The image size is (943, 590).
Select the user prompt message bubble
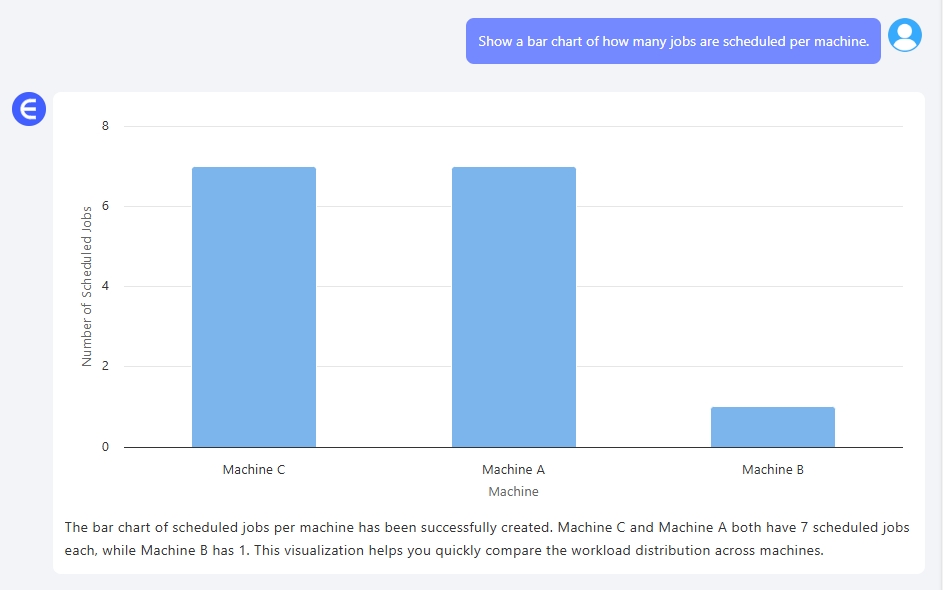(x=673, y=41)
